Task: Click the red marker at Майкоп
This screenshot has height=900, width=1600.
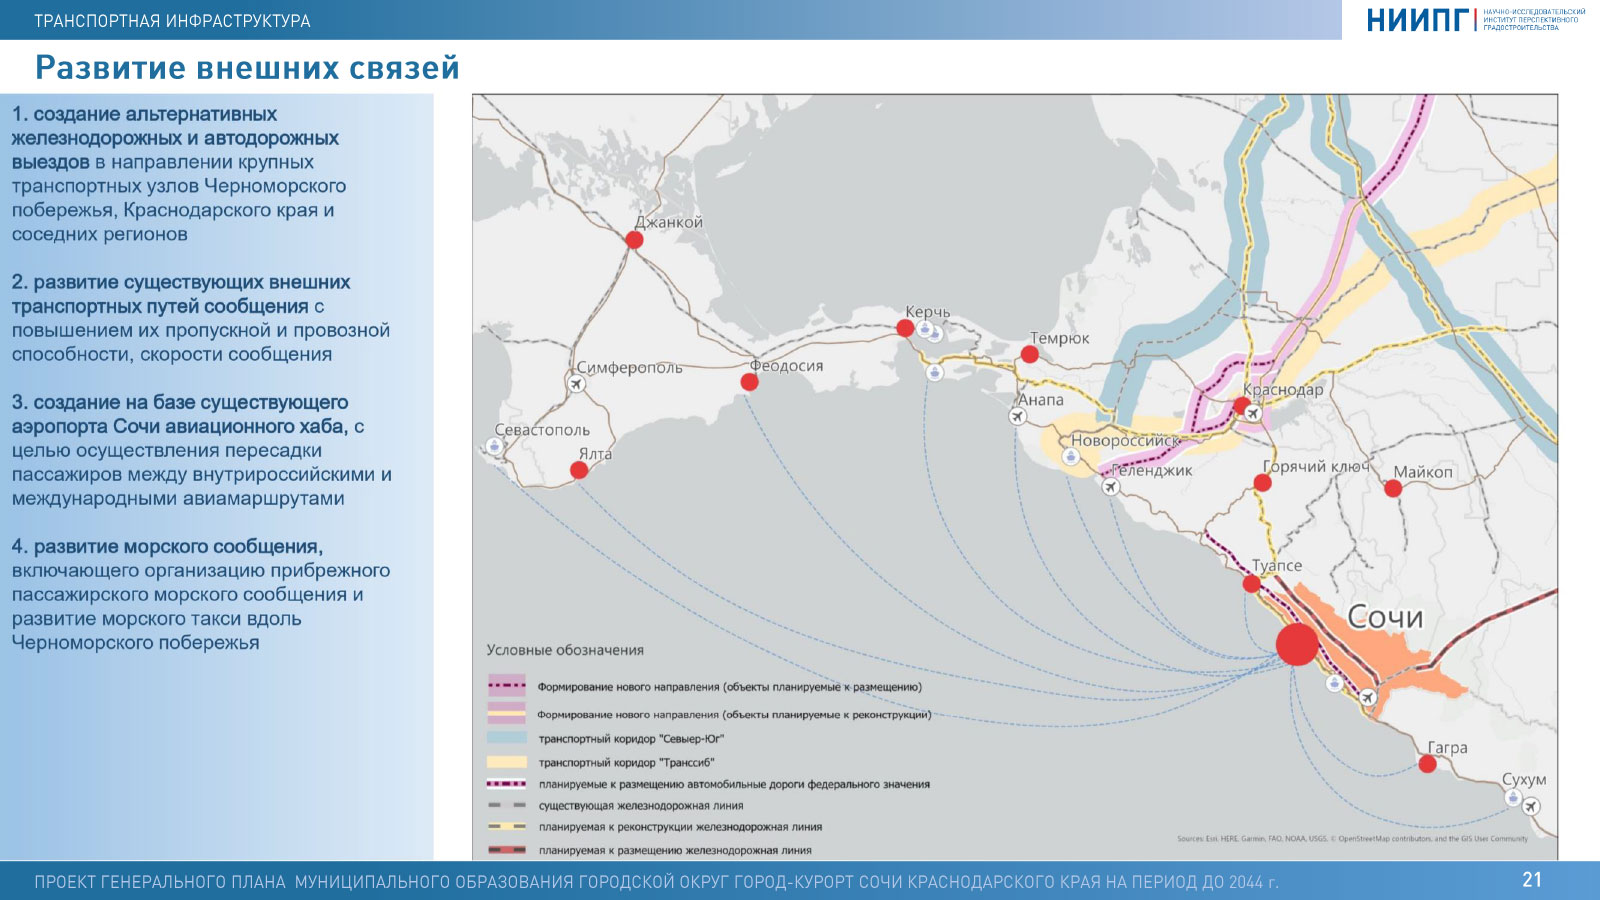Action: pyautogui.click(x=1393, y=488)
